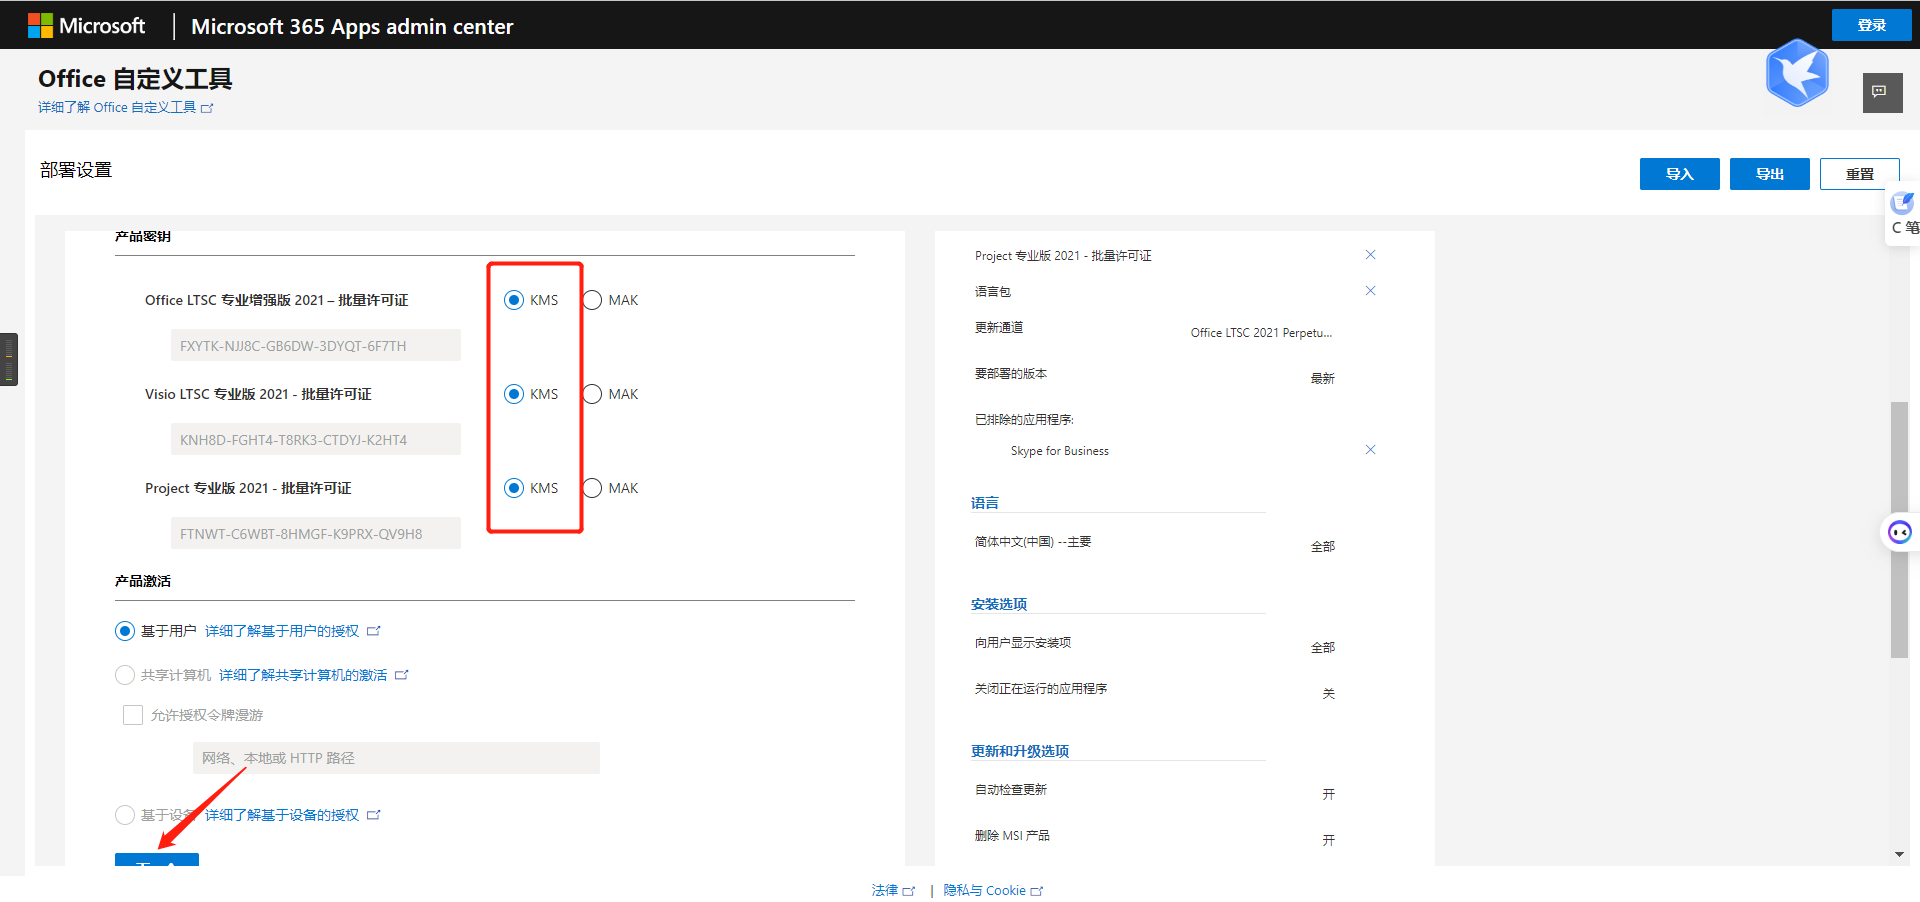Click the Microsoft logo icon
The width and height of the screenshot is (1920, 902).
(40, 26)
